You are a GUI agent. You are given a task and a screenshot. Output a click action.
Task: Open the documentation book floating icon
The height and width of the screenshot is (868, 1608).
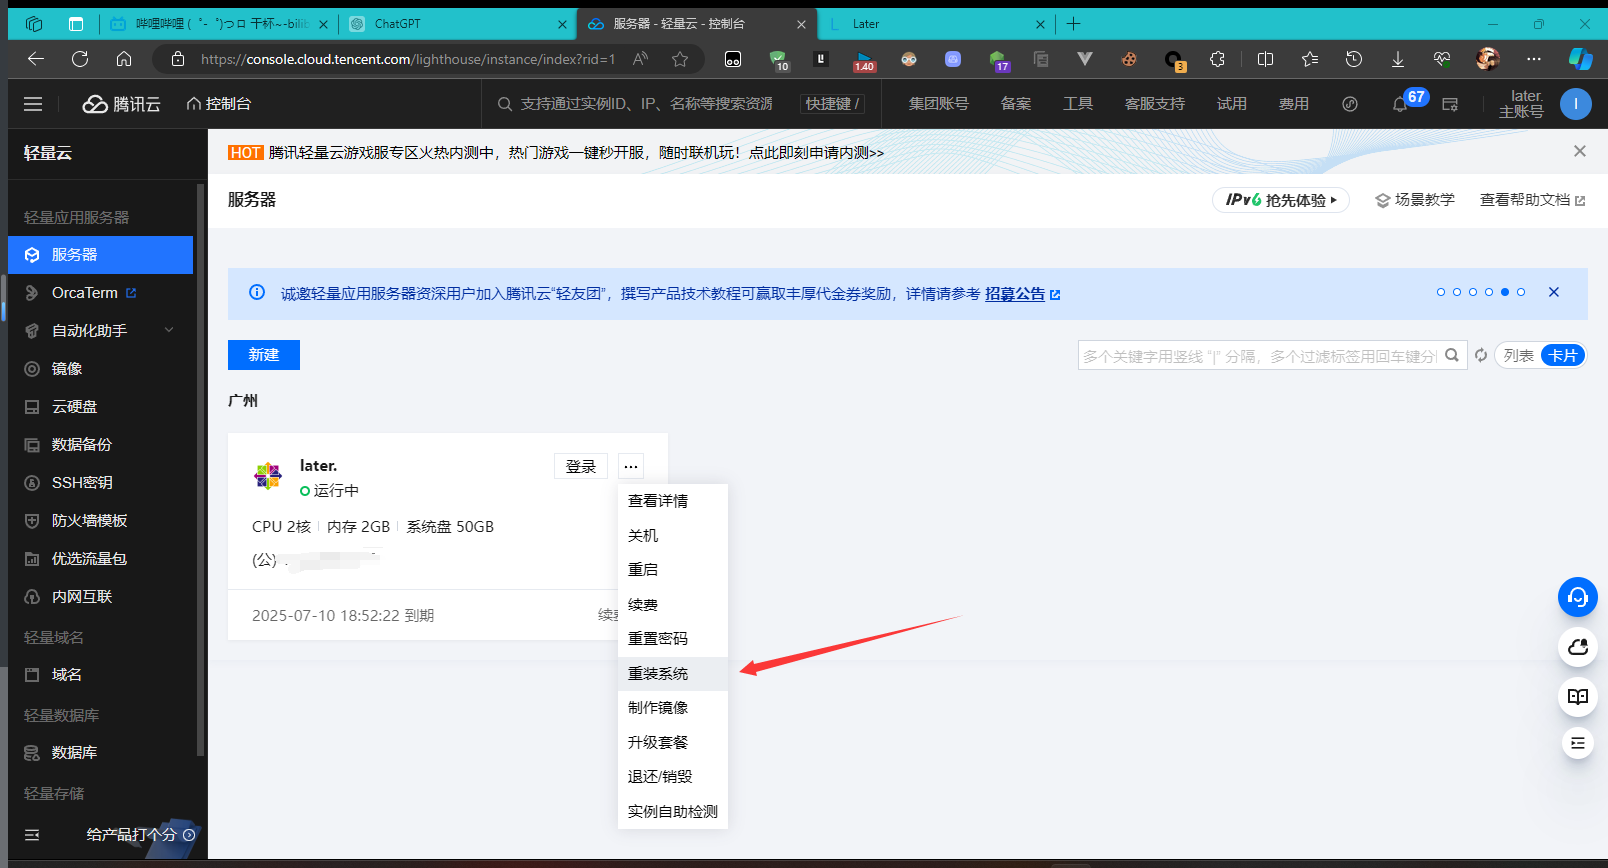[x=1577, y=697]
